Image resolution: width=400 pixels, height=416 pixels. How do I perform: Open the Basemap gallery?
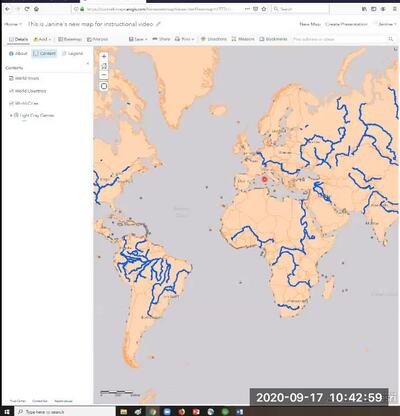tap(70, 39)
